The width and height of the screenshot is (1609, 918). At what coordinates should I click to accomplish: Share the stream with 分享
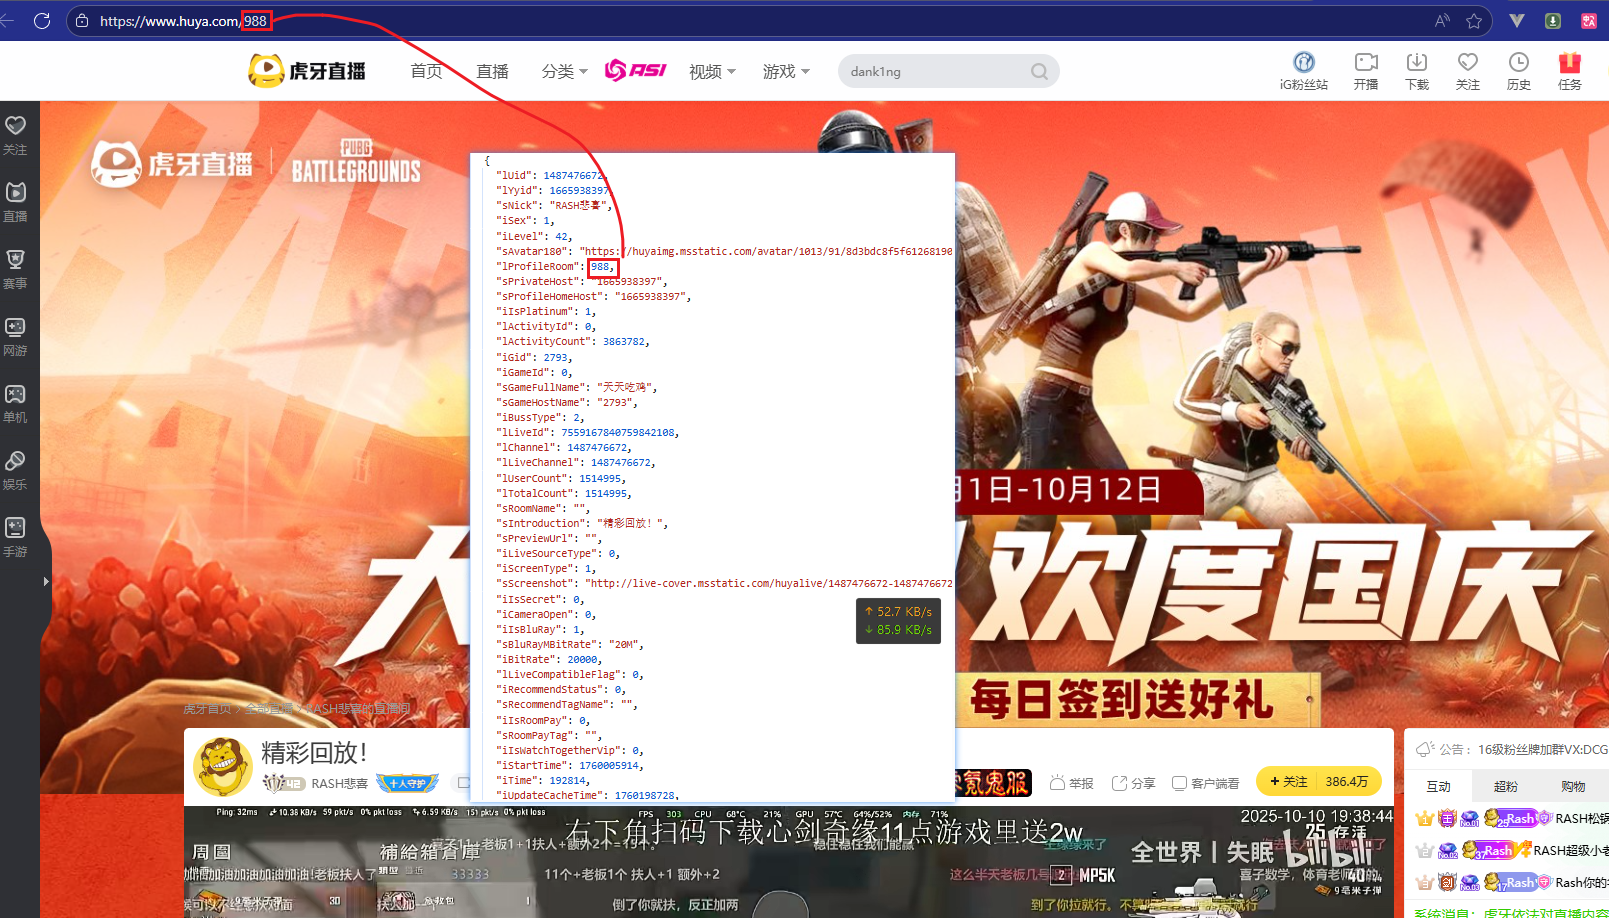coord(1133,783)
